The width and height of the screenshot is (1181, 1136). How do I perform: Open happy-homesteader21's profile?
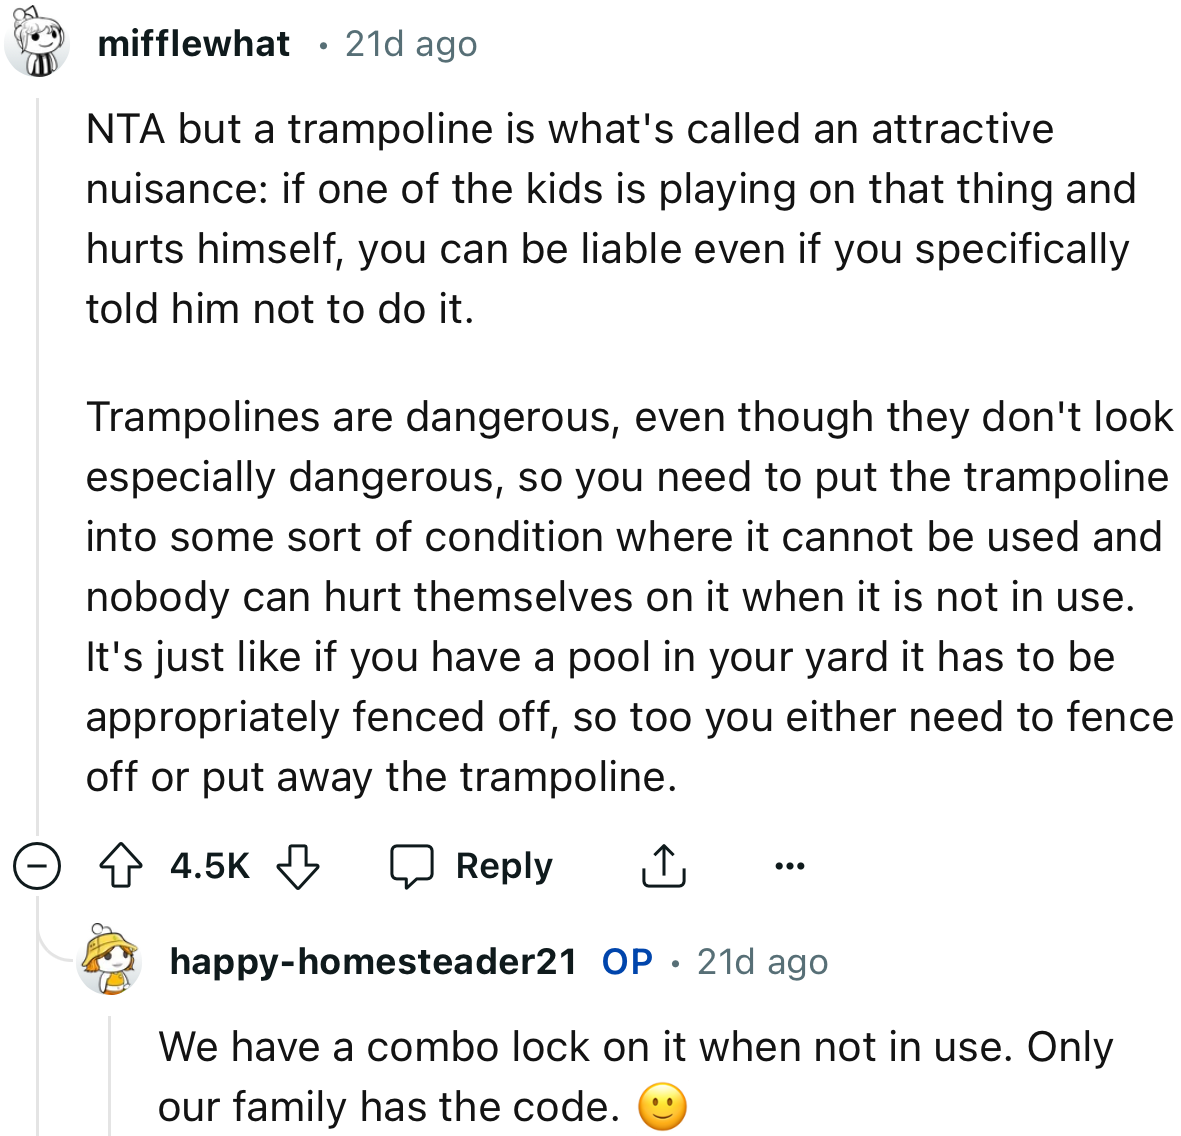[x=372, y=962]
